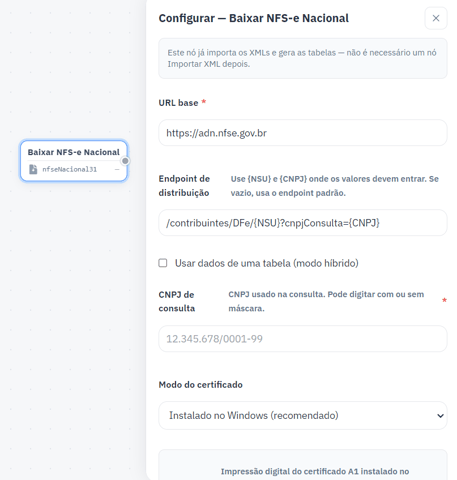Close the Configurar panel with the X

[436, 18]
